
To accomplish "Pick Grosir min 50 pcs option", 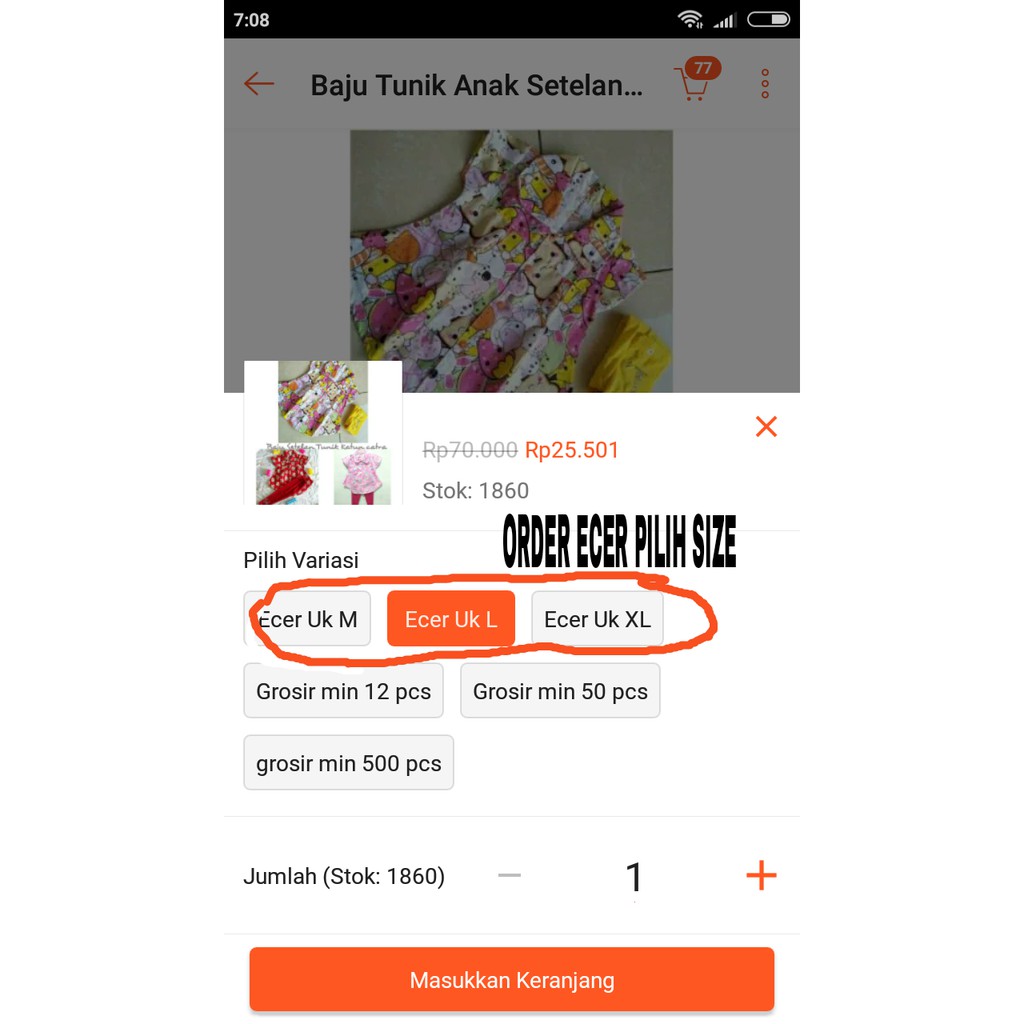I will click(x=560, y=690).
